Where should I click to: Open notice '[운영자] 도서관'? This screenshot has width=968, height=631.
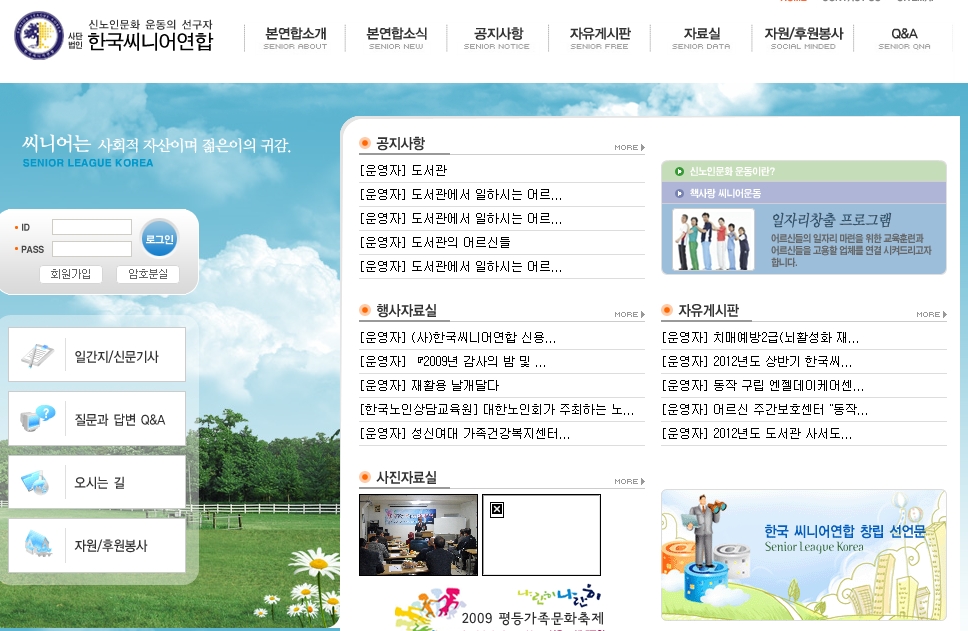[x=403, y=170]
